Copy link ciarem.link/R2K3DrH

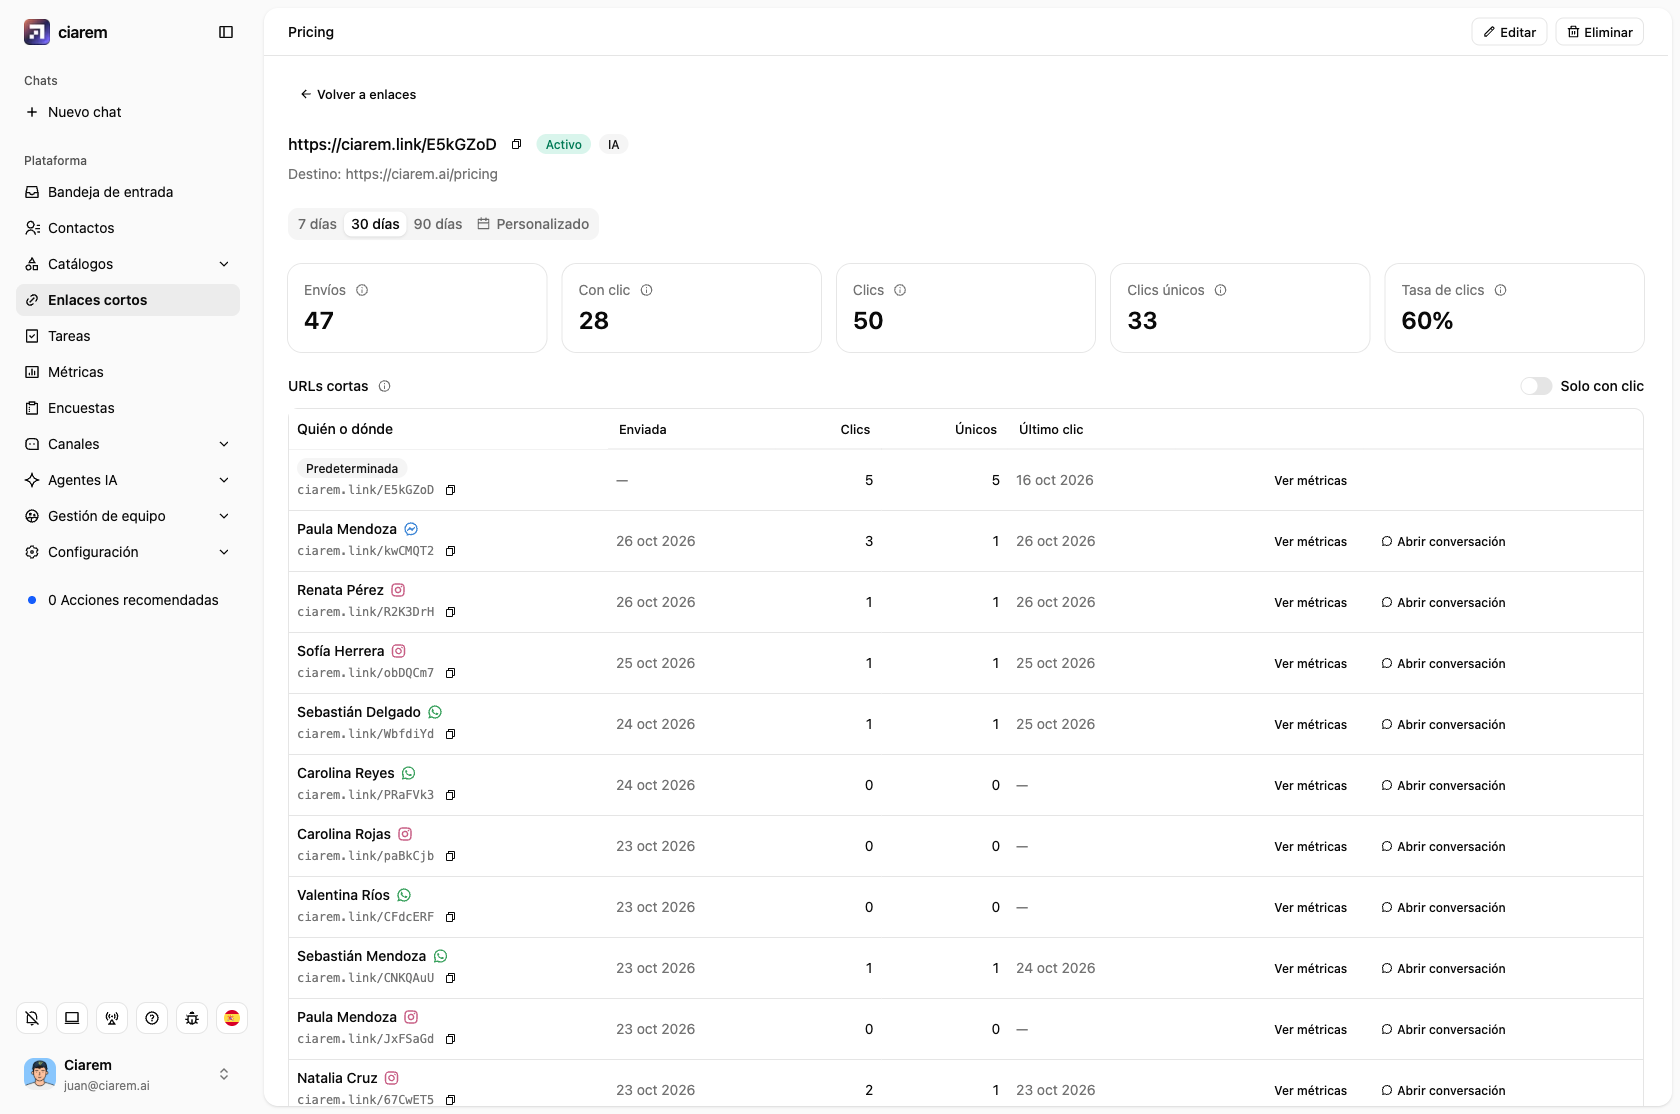coord(451,612)
